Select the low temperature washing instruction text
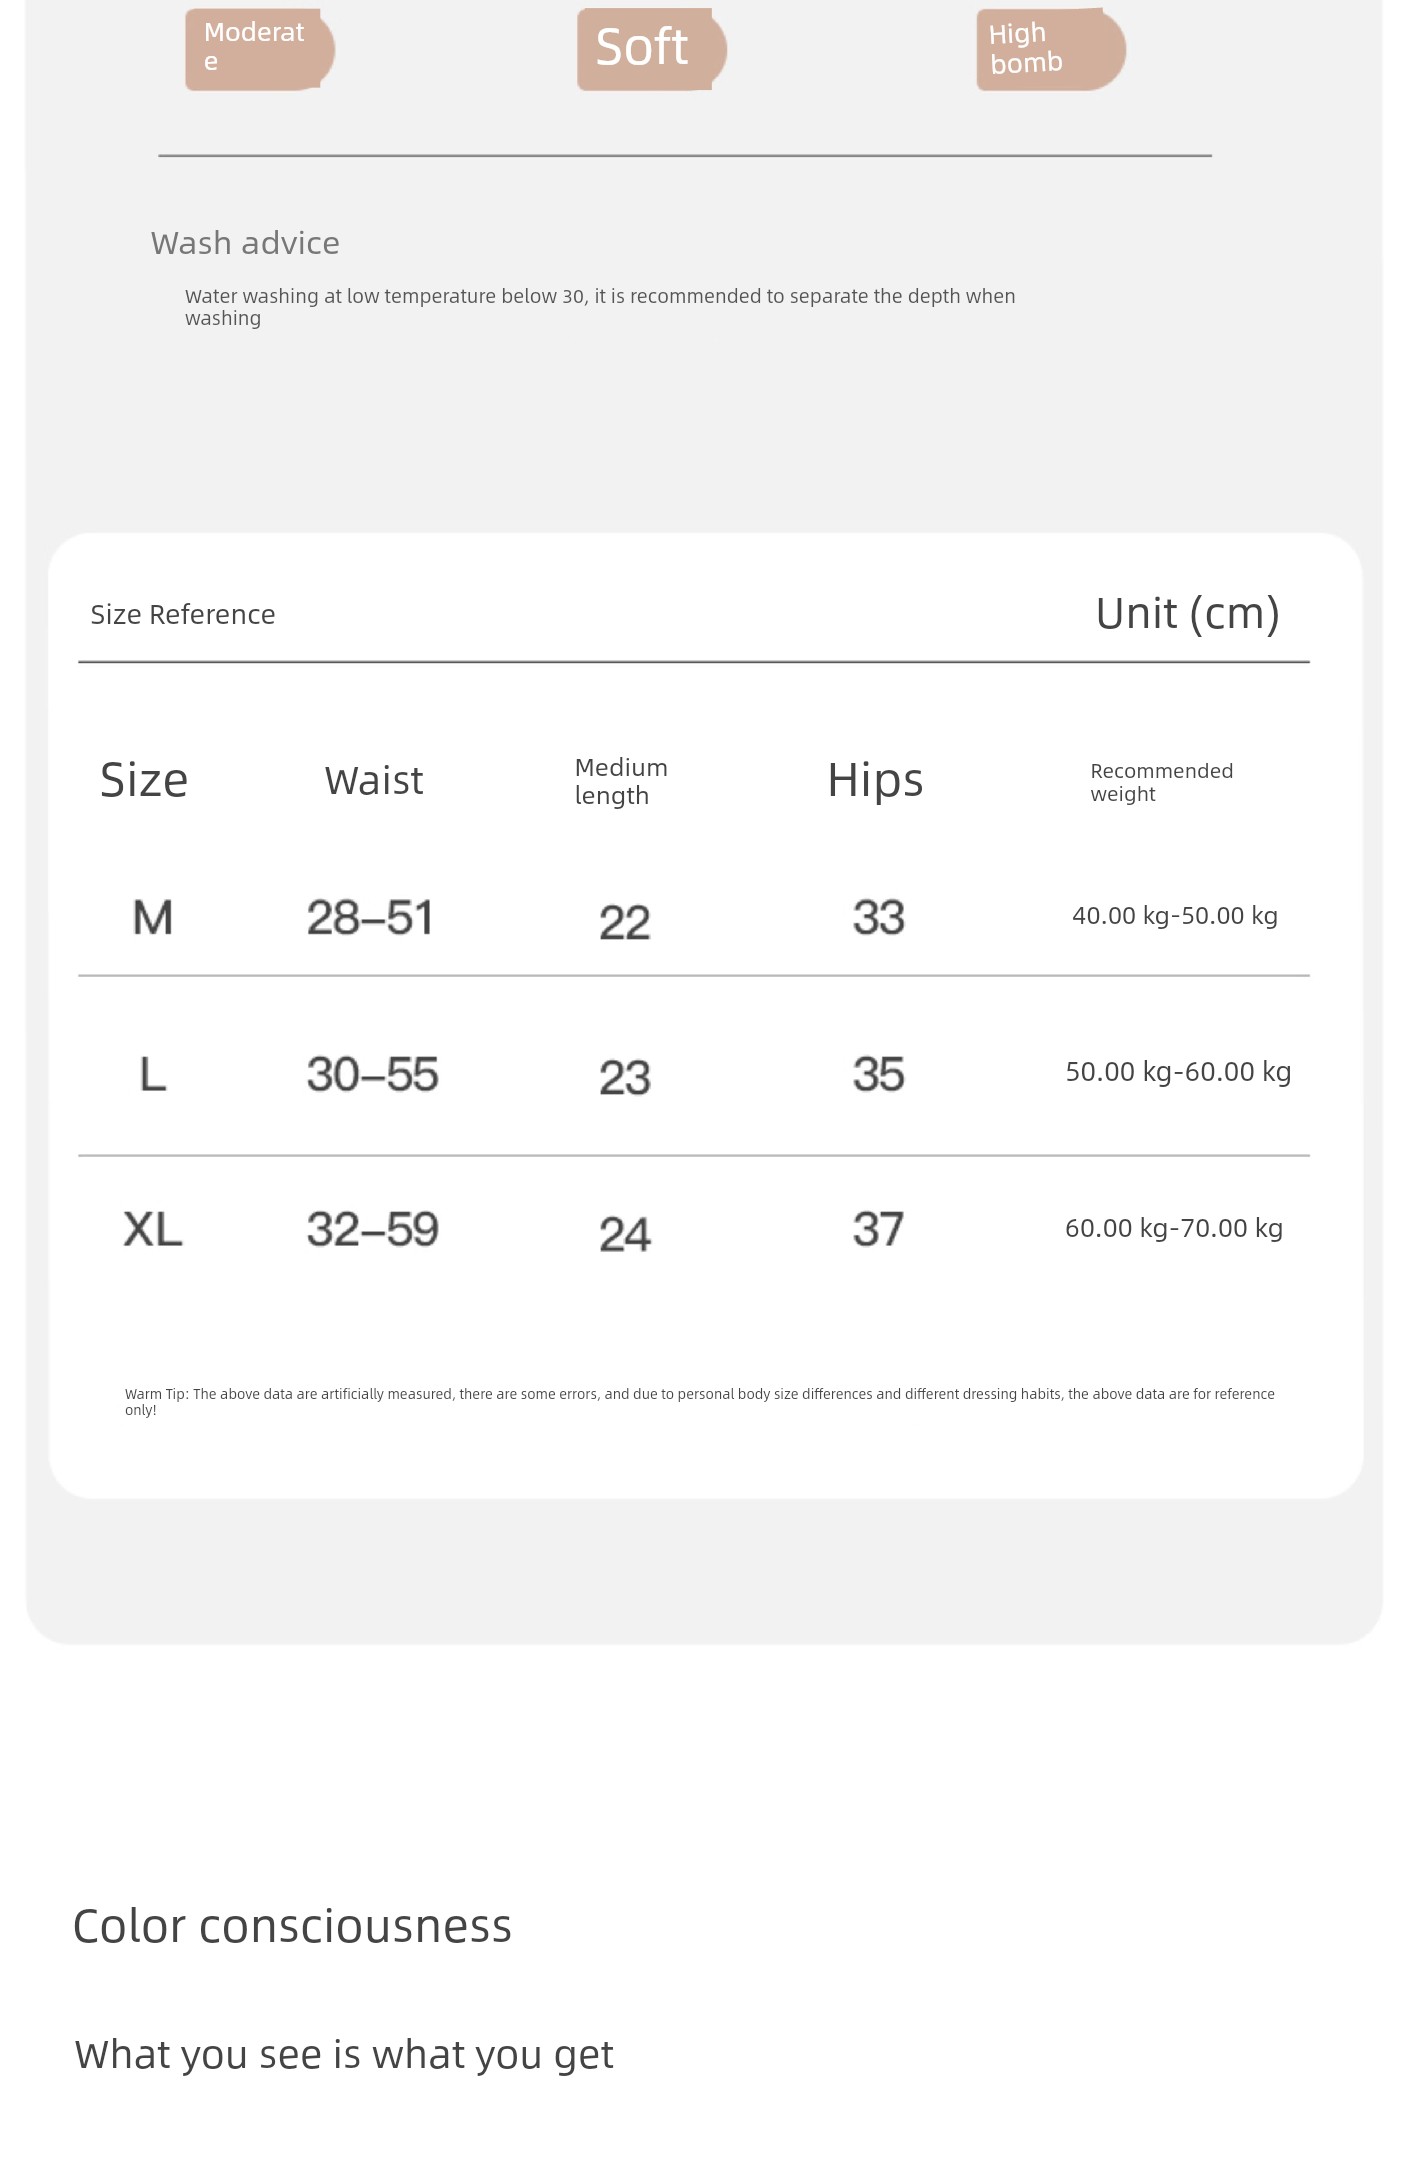Image resolution: width=1408 pixels, height=2176 pixels. tap(600, 306)
